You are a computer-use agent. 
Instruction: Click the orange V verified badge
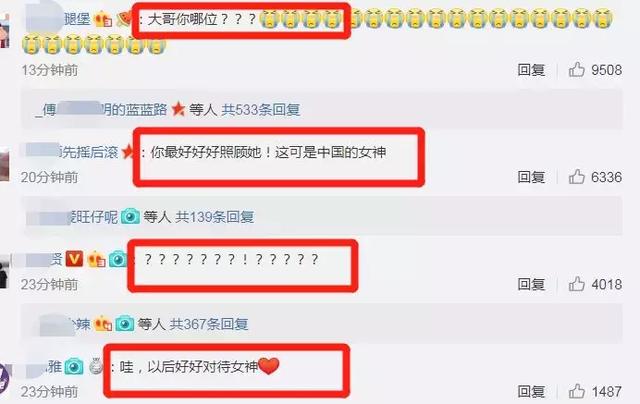(74, 259)
